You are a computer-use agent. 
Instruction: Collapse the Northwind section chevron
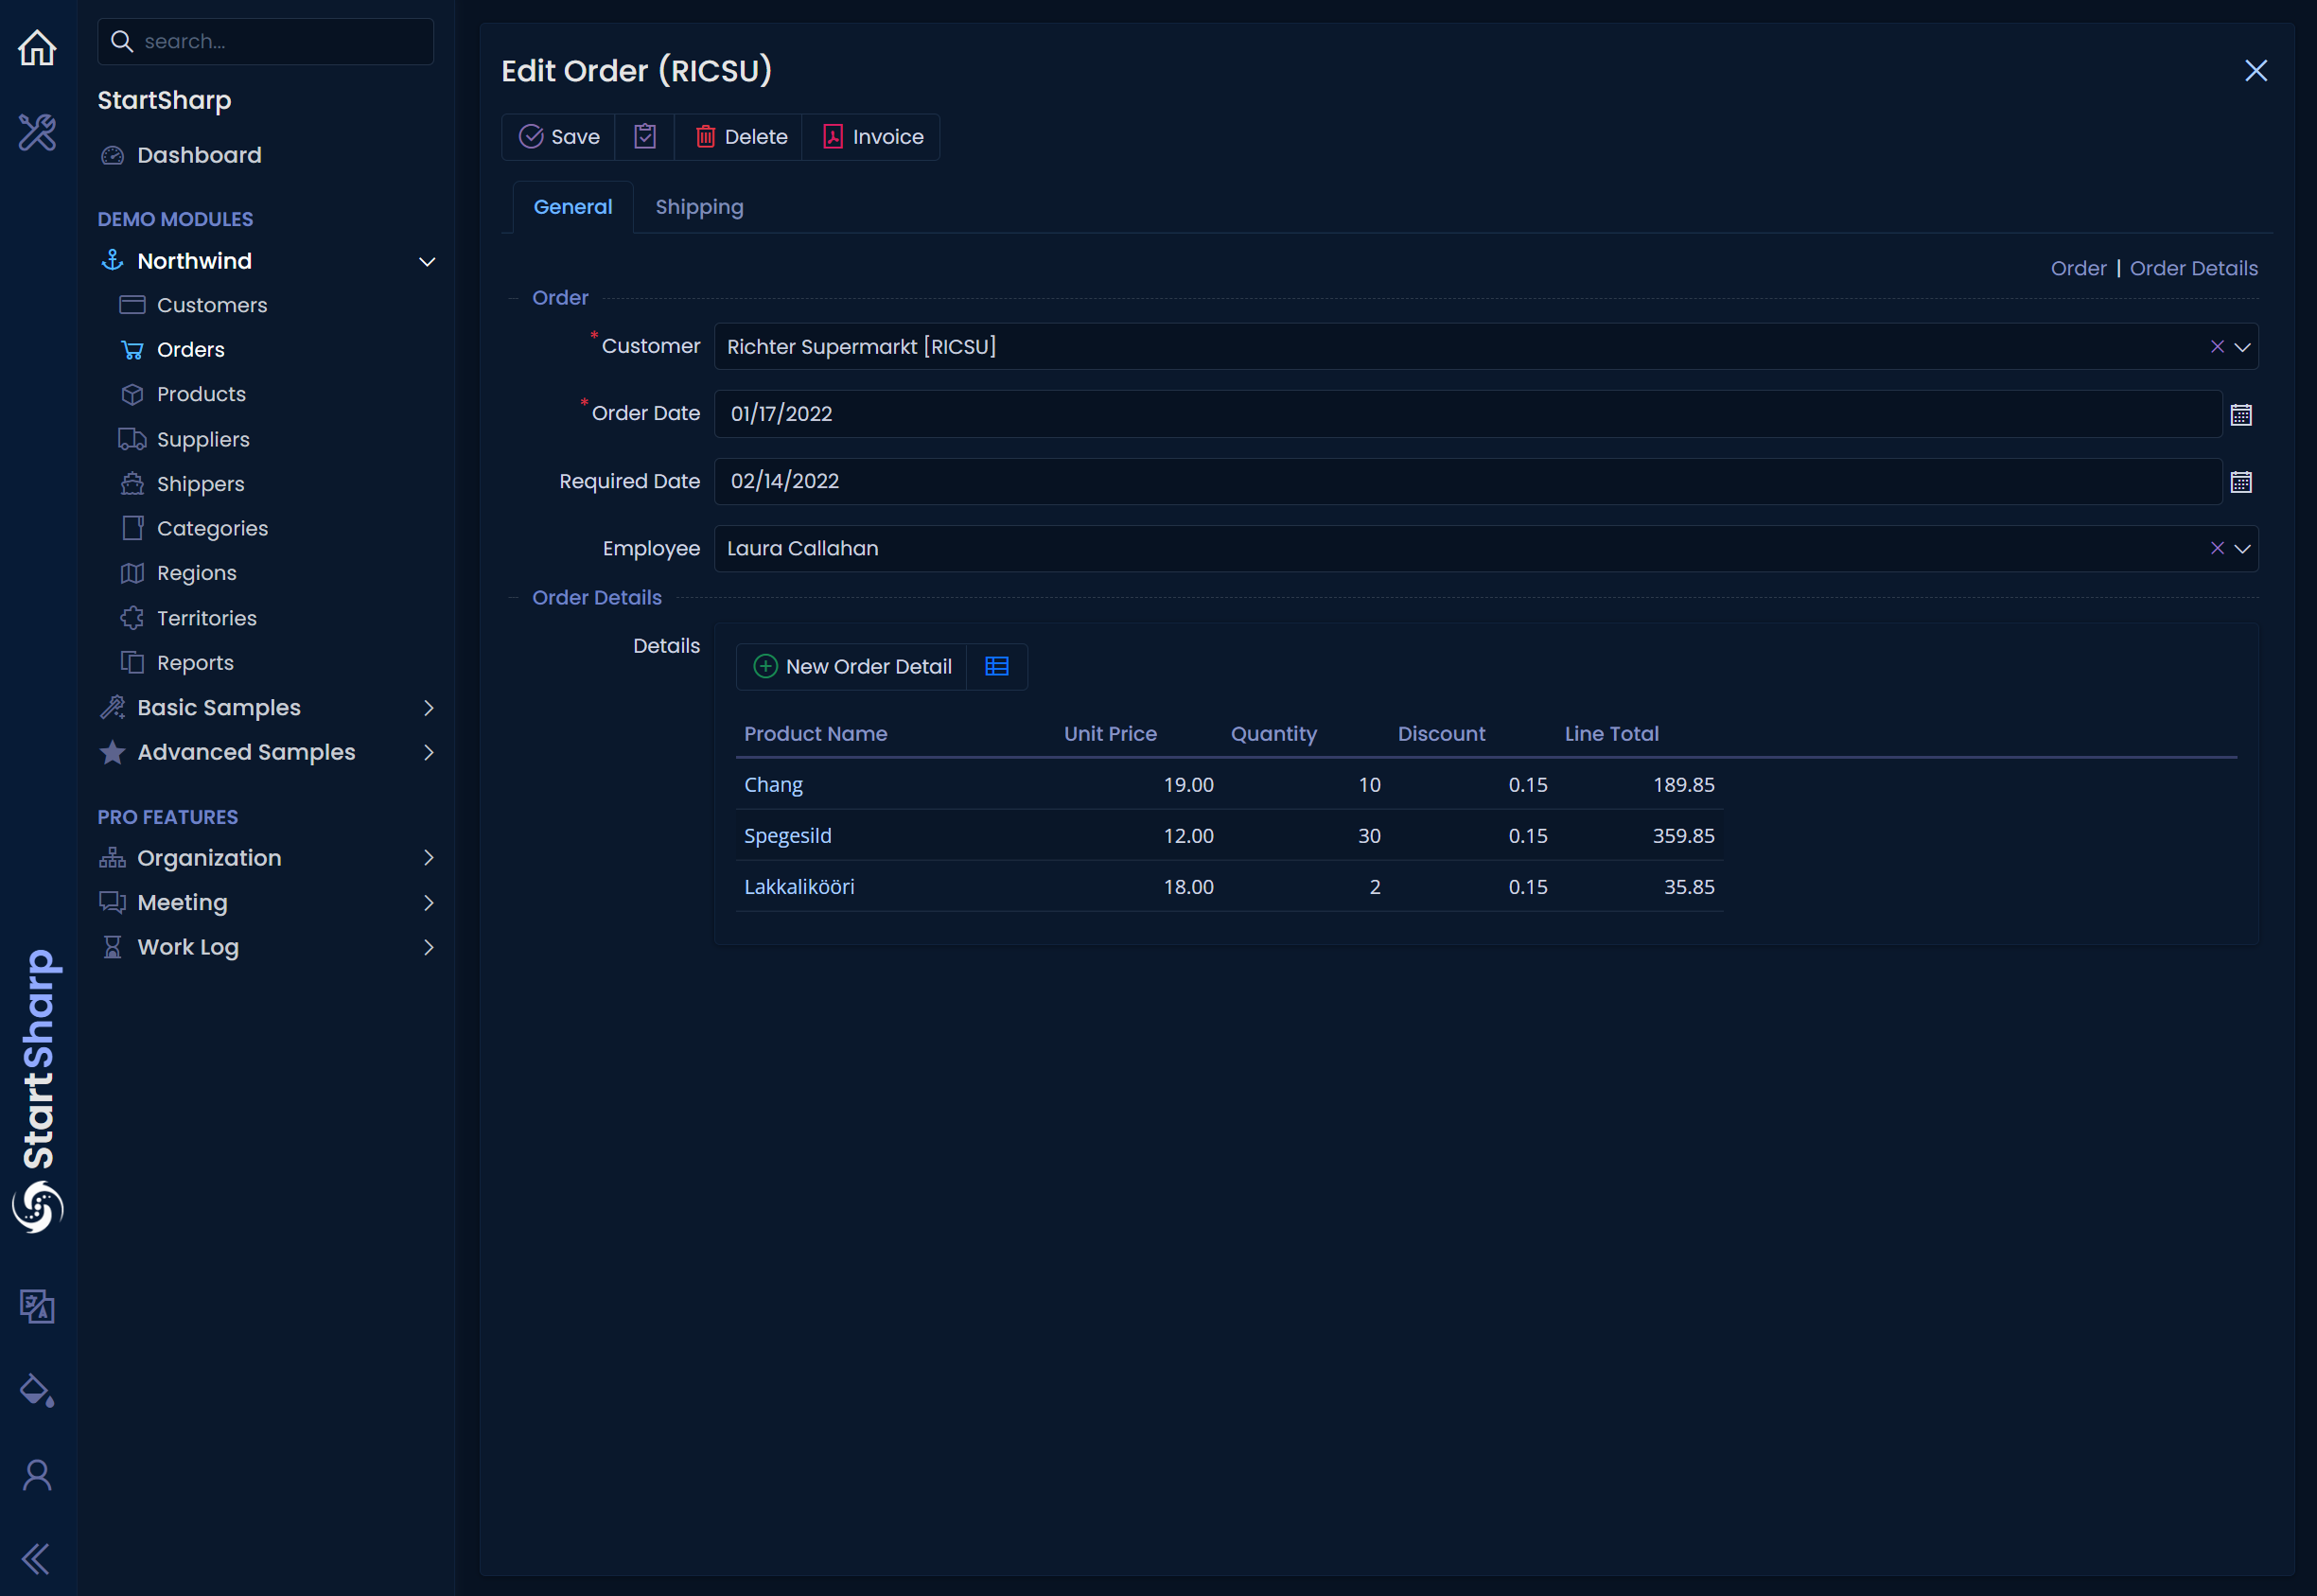coord(428,261)
